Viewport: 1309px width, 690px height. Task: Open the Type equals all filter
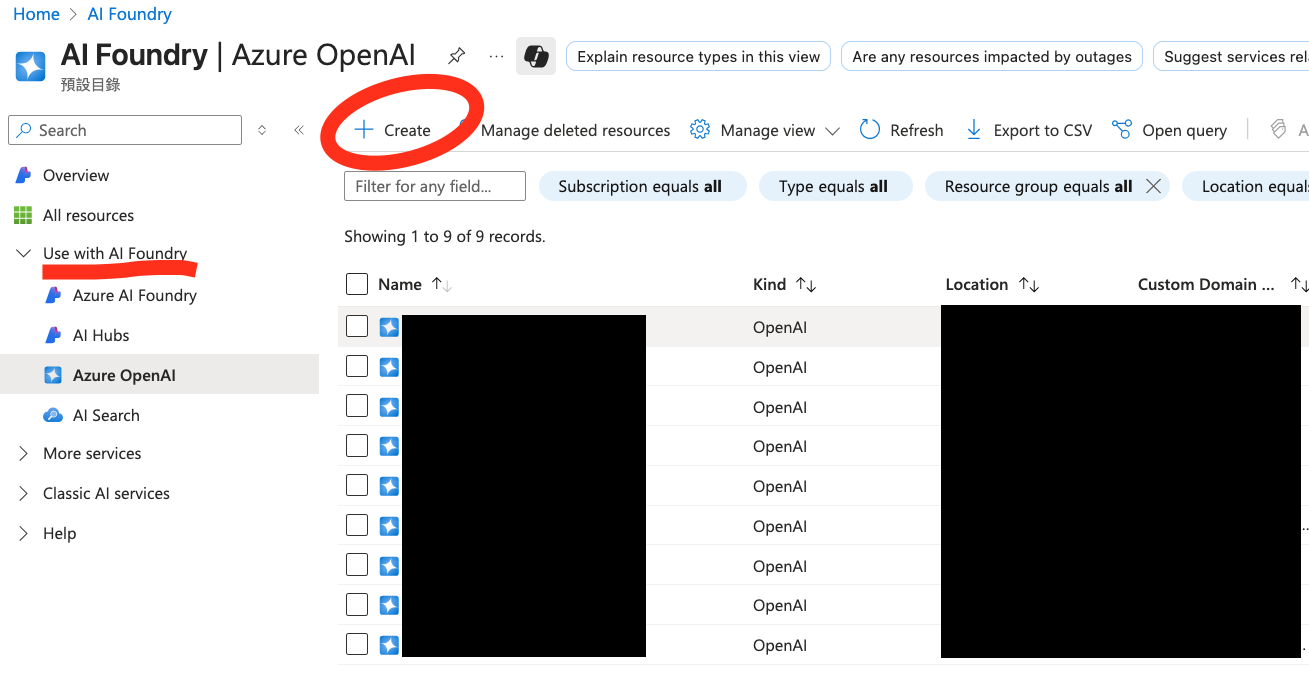tap(835, 186)
